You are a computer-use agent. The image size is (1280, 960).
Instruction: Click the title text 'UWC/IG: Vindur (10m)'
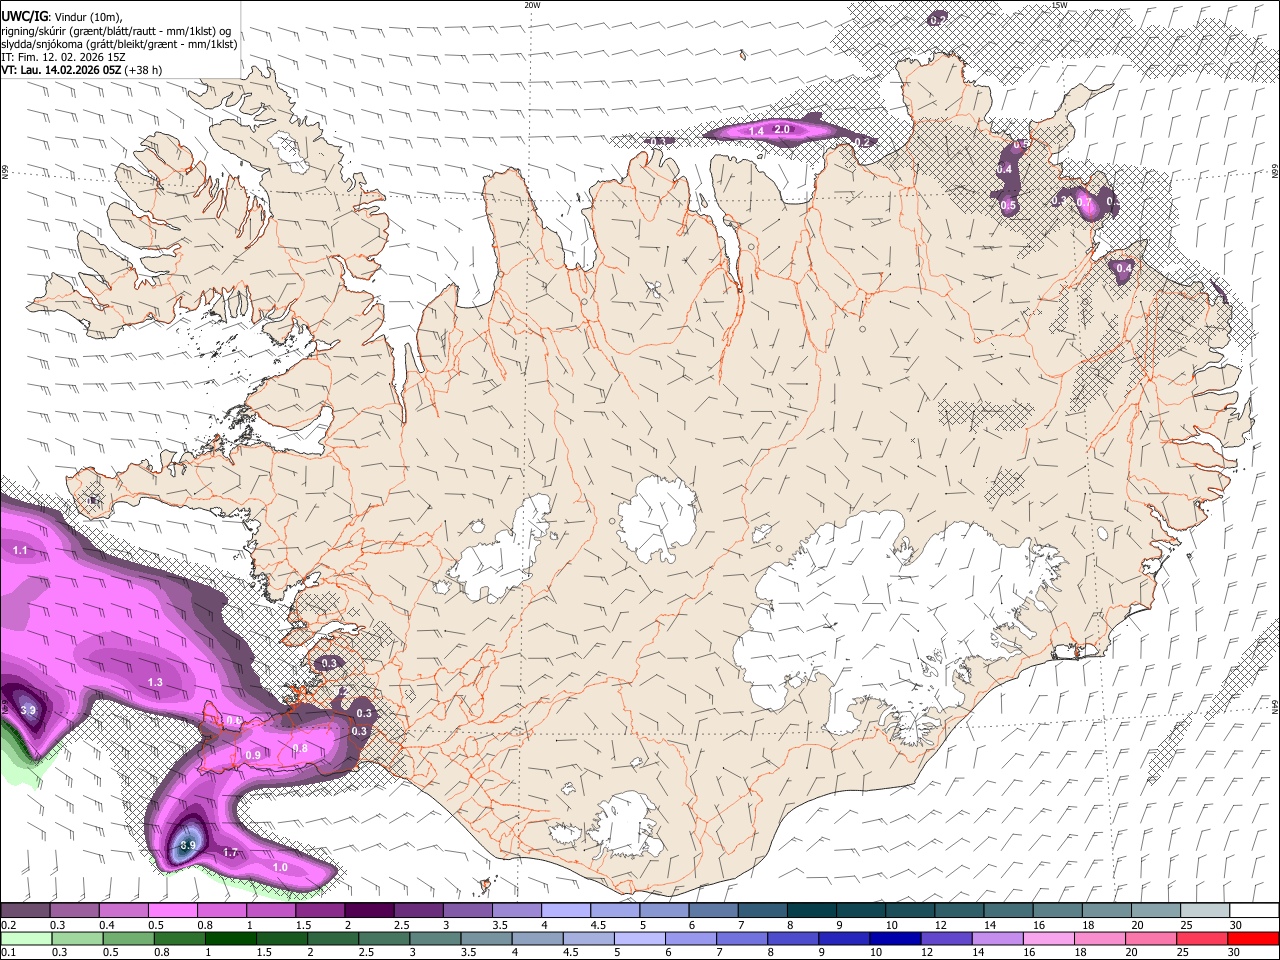pos(62,16)
